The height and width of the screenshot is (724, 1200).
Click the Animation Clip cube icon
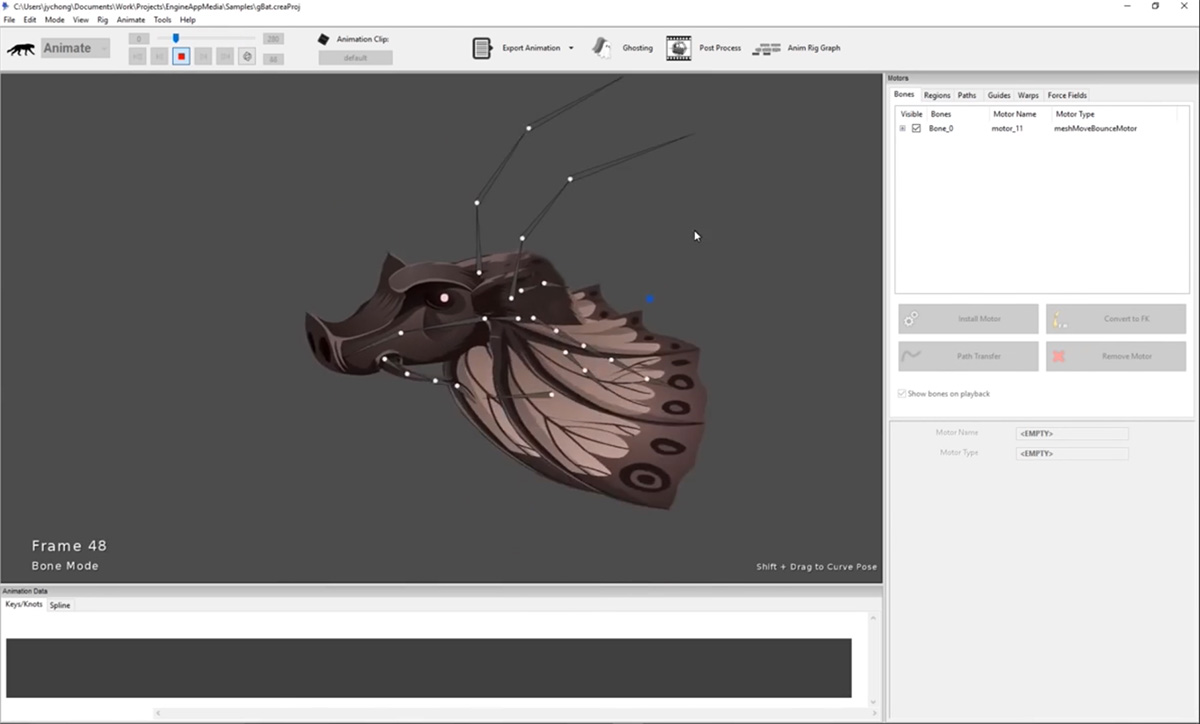pyautogui.click(x=323, y=39)
